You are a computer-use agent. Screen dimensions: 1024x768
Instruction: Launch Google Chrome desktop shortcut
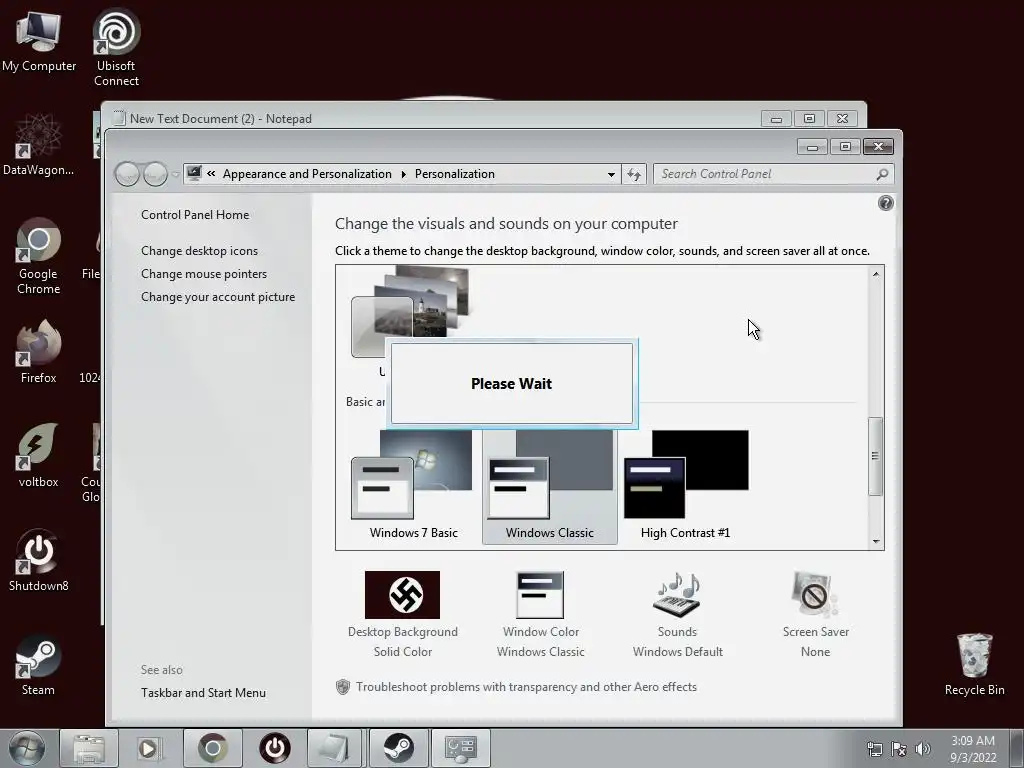pyautogui.click(x=38, y=257)
